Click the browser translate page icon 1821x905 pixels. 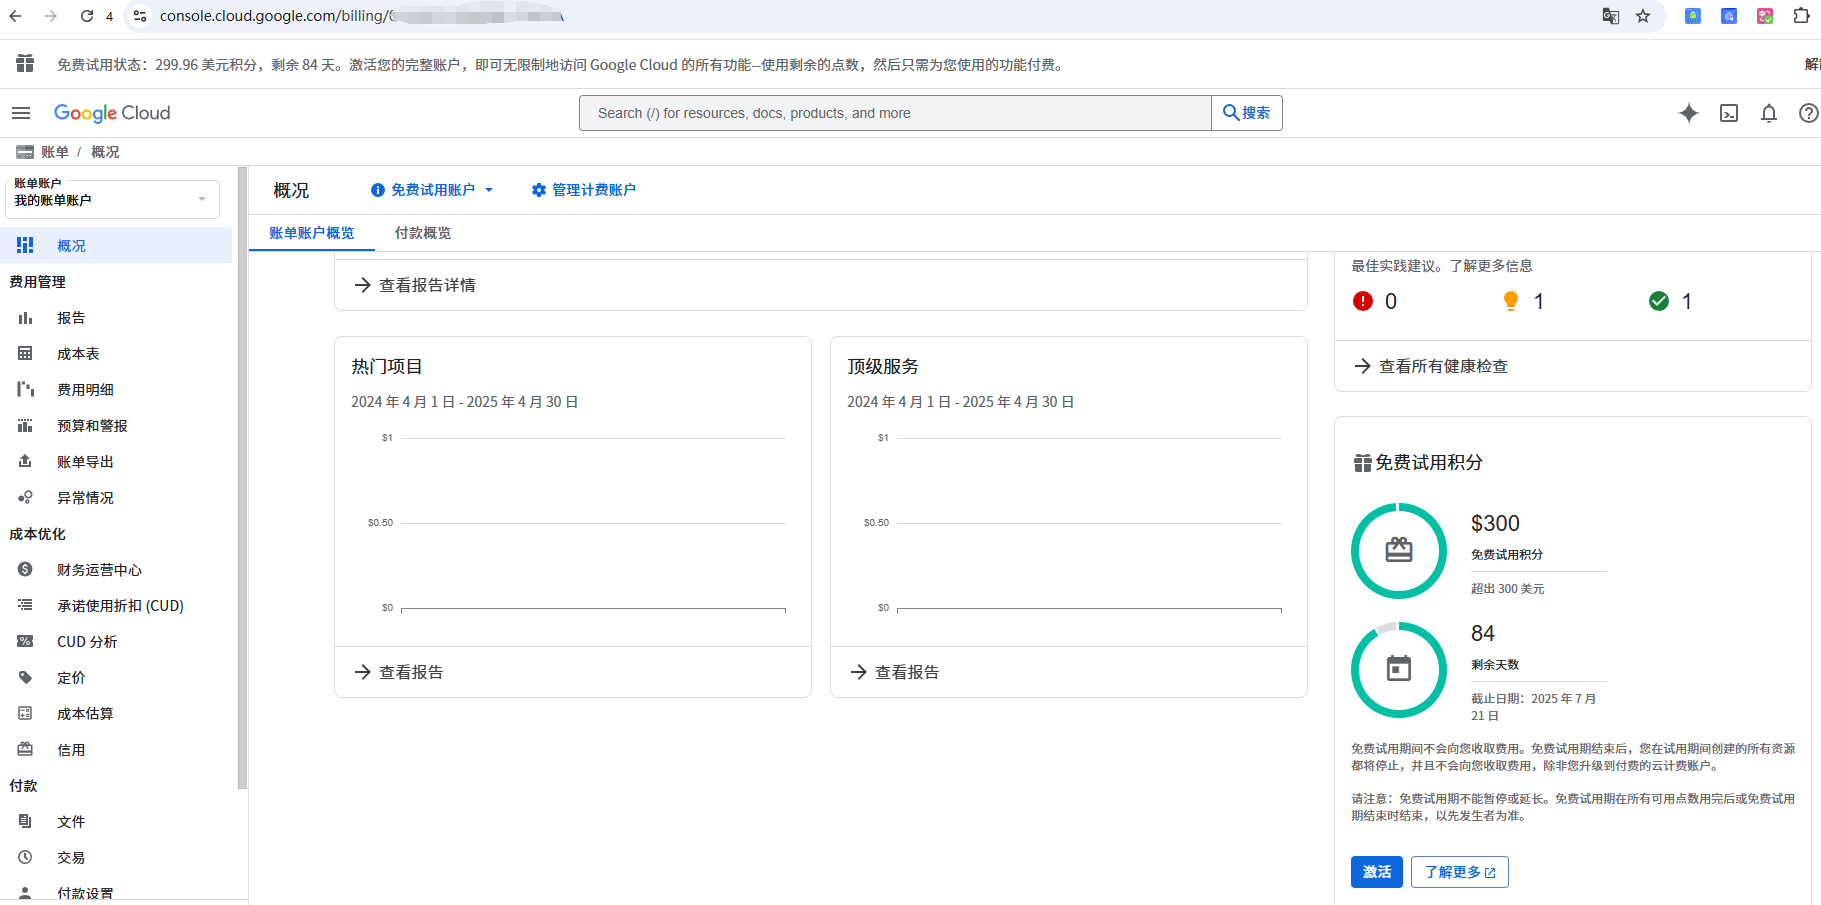click(x=1611, y=16)
